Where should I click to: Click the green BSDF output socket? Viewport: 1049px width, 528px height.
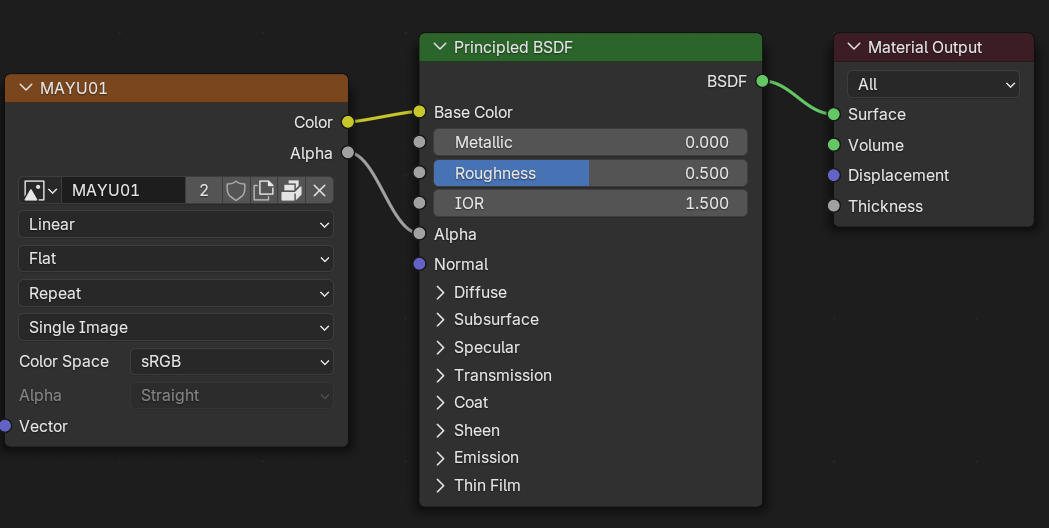tap(762, 81)
